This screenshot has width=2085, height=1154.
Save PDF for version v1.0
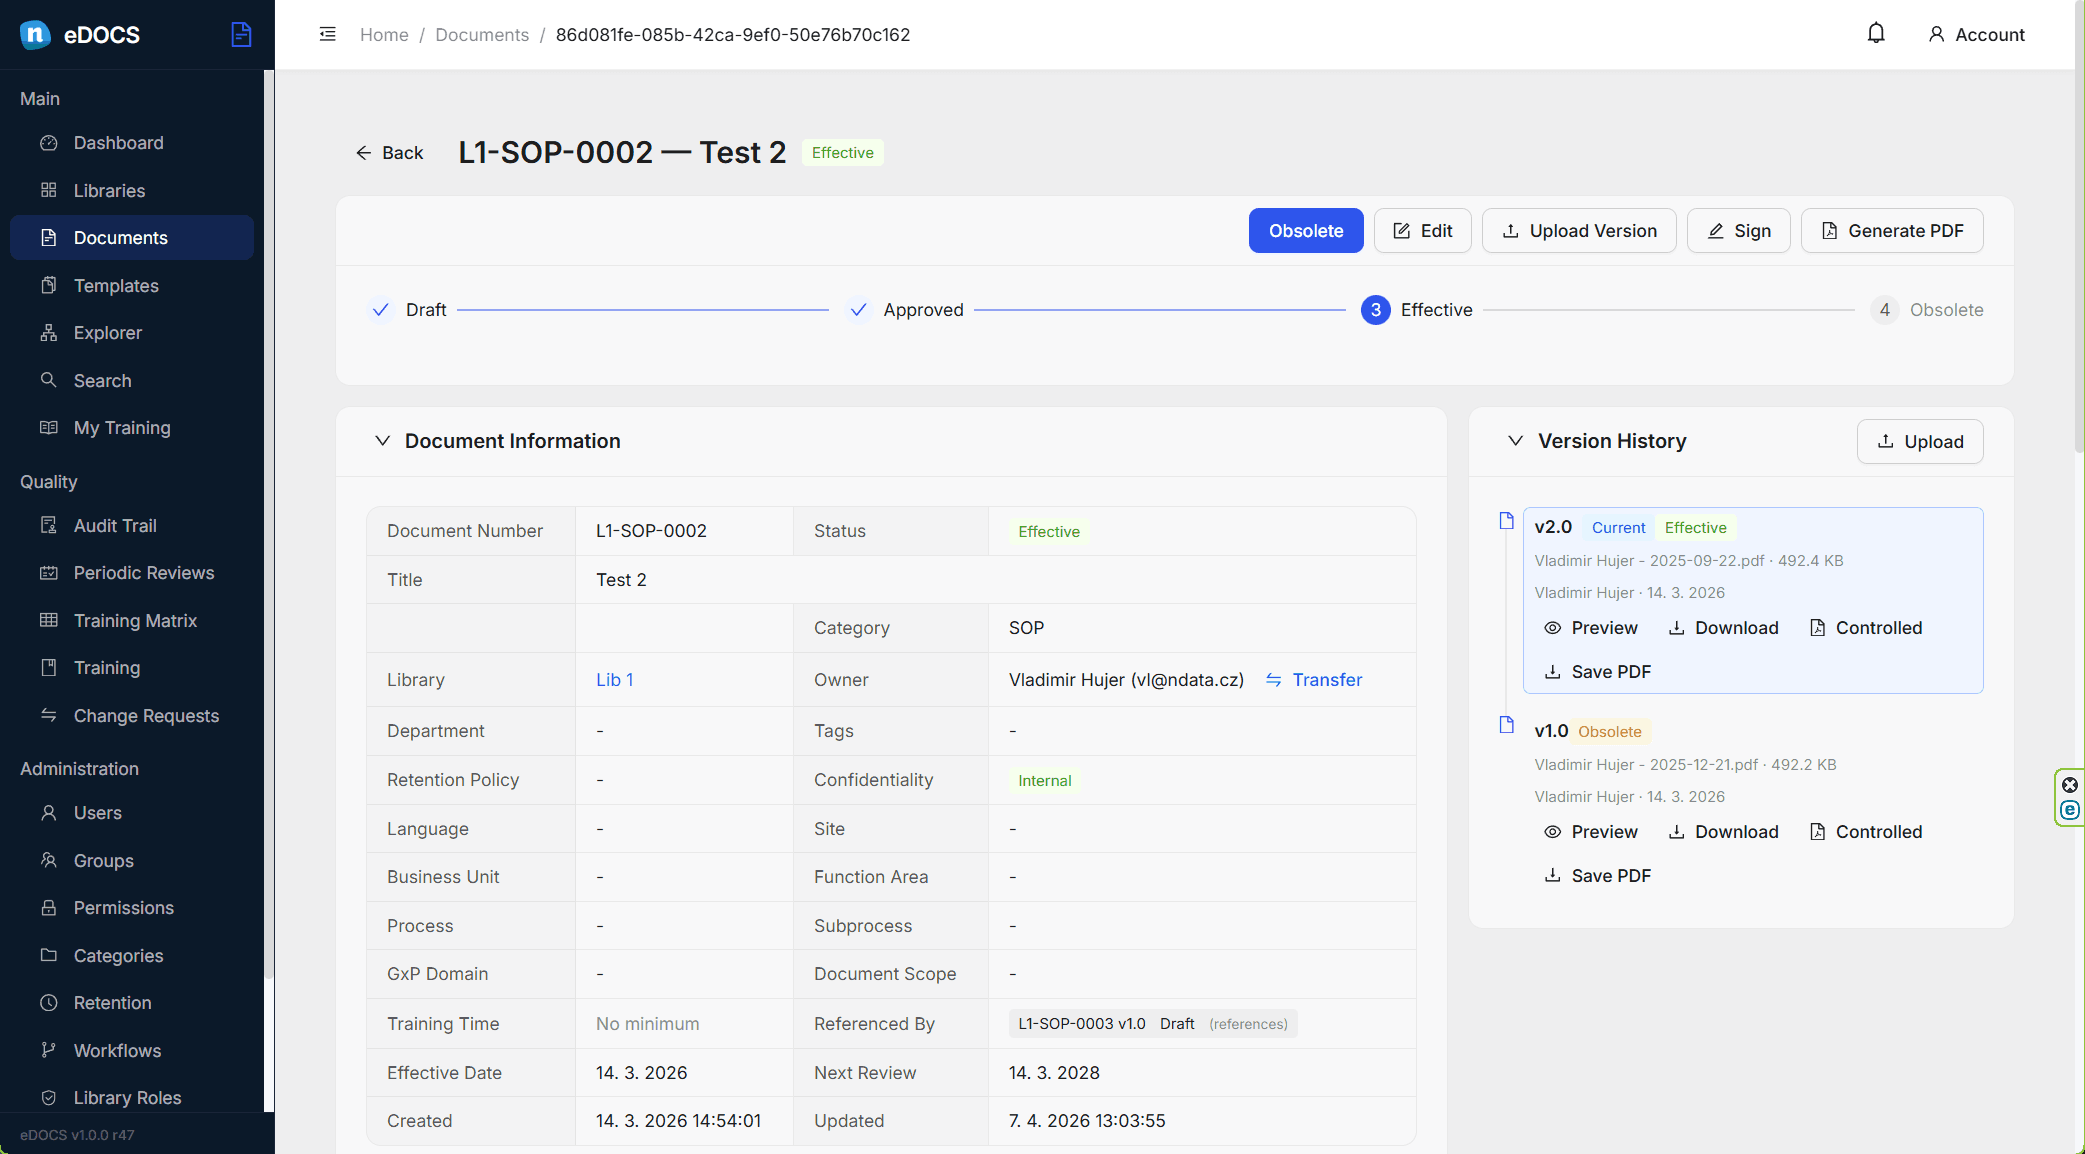[1598, 876]
